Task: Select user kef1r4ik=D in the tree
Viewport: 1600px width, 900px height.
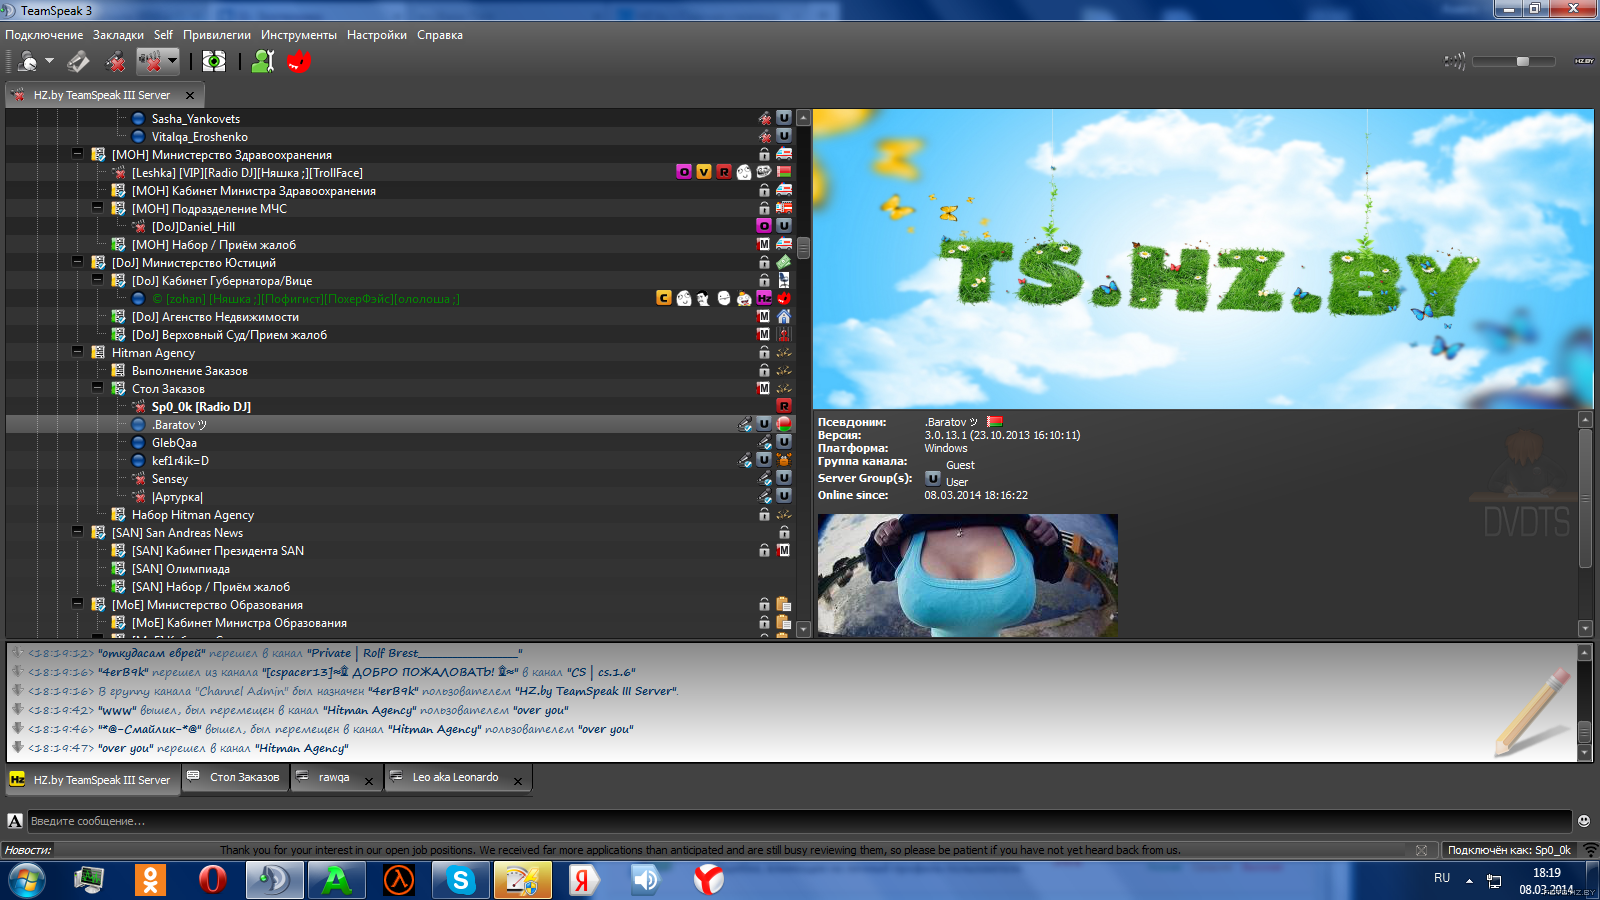Action: (180, 461)
